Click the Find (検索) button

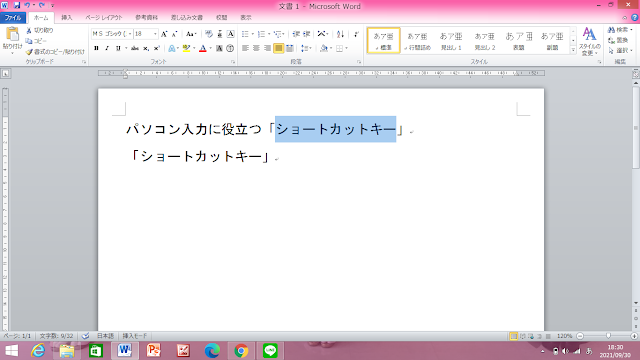pos(620,30)
